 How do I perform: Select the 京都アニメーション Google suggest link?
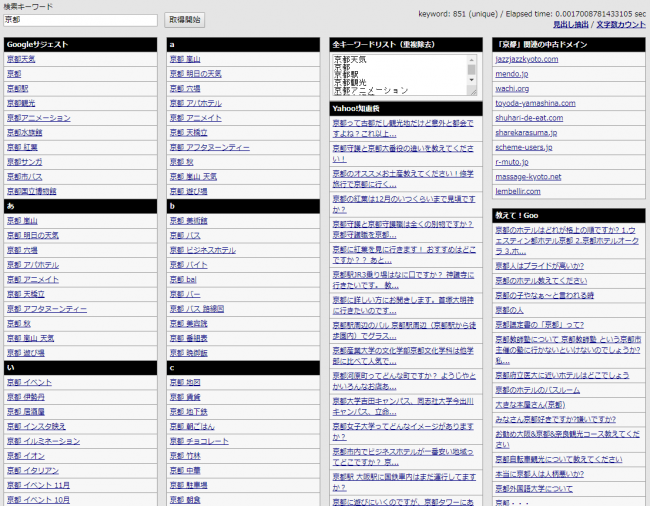coord(39,118)
